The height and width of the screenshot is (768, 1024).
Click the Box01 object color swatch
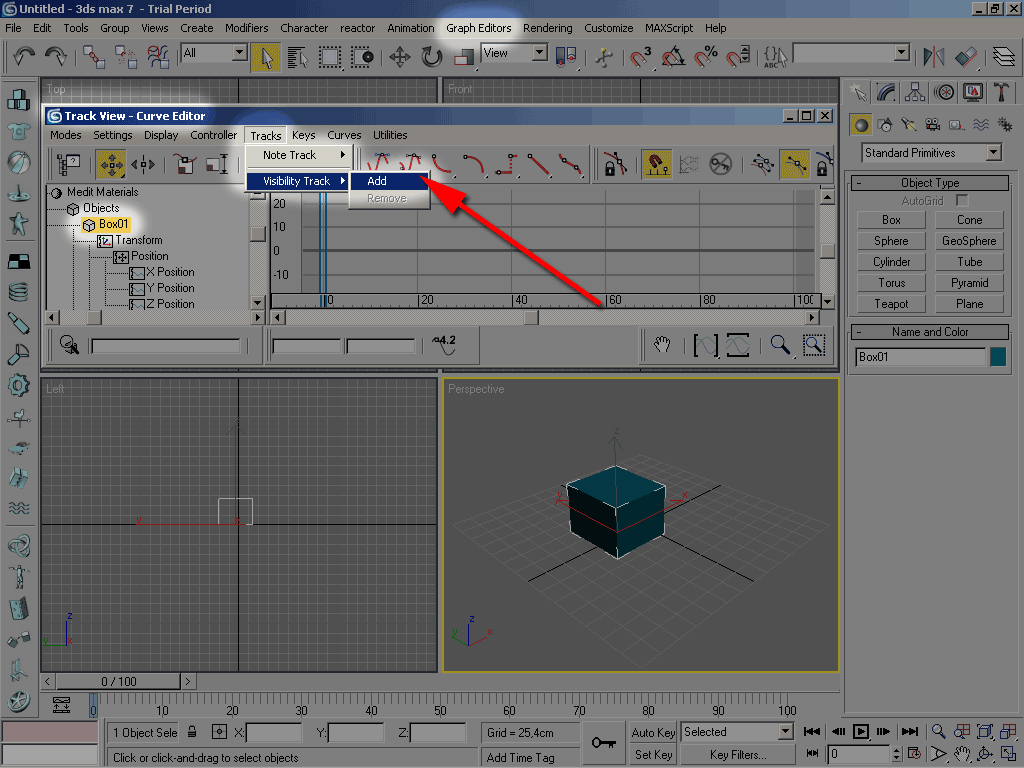point(998,357)
